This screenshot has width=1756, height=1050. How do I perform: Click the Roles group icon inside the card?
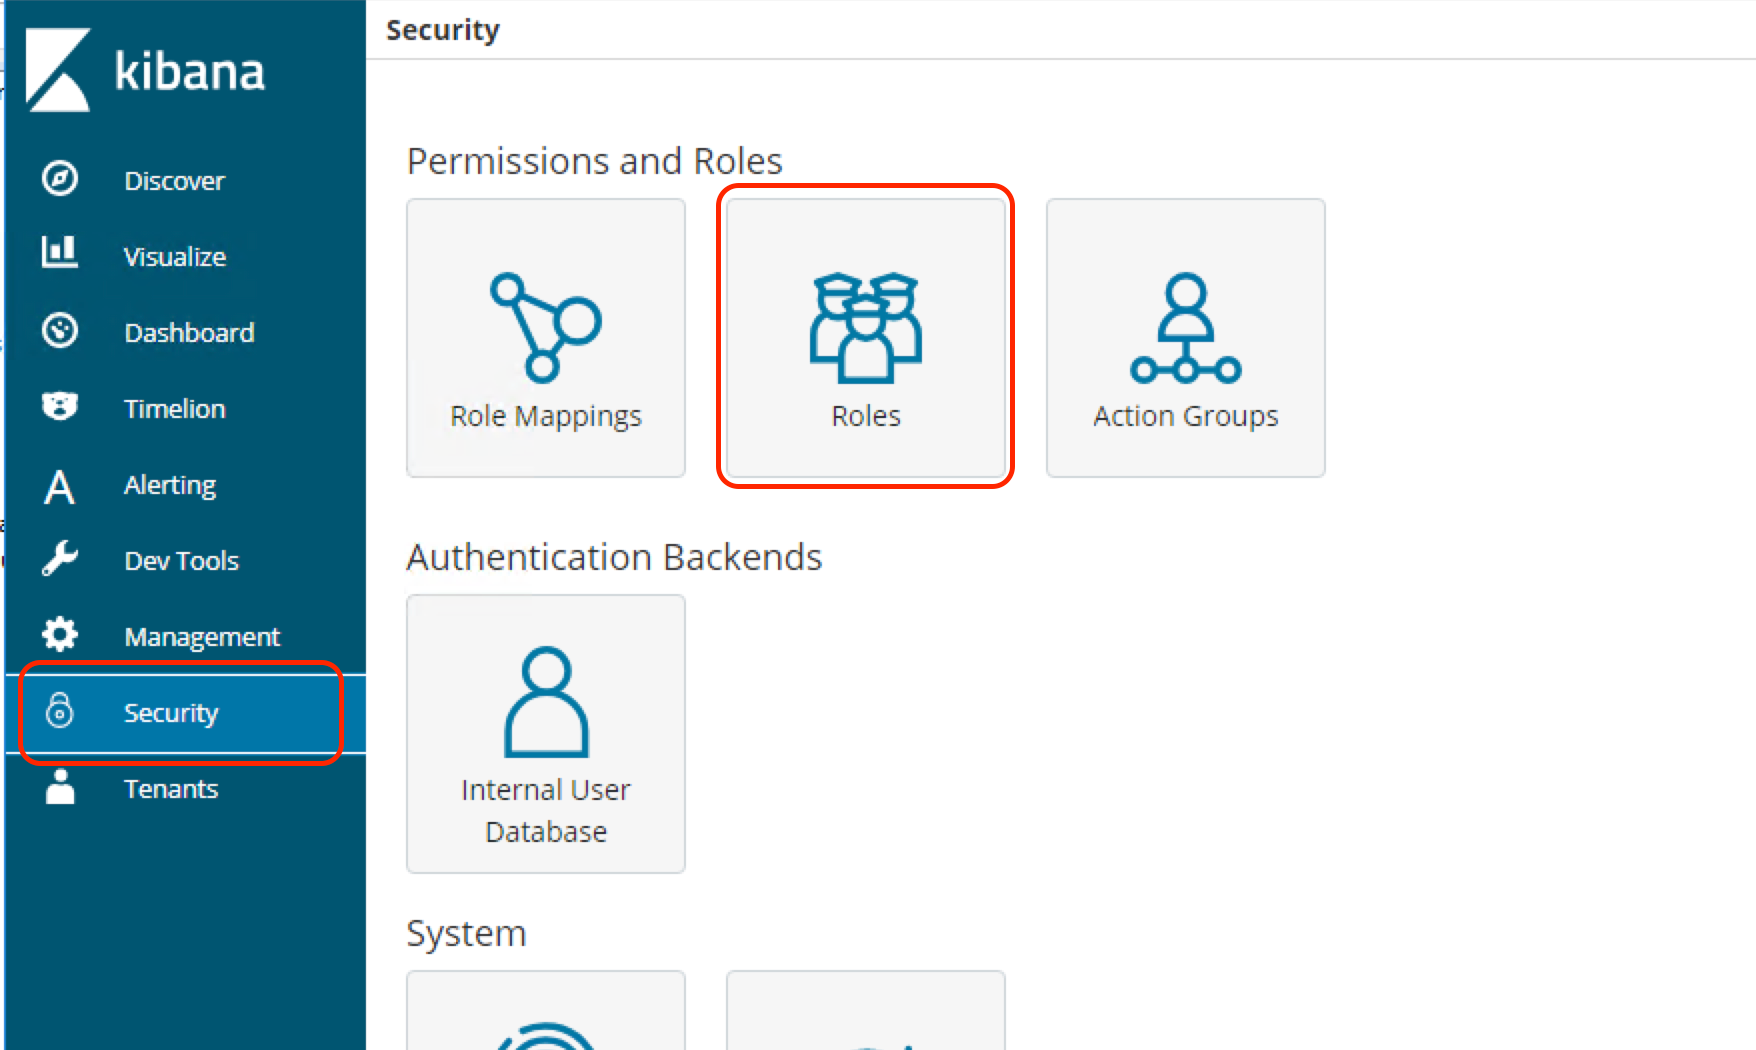point(864,330)
